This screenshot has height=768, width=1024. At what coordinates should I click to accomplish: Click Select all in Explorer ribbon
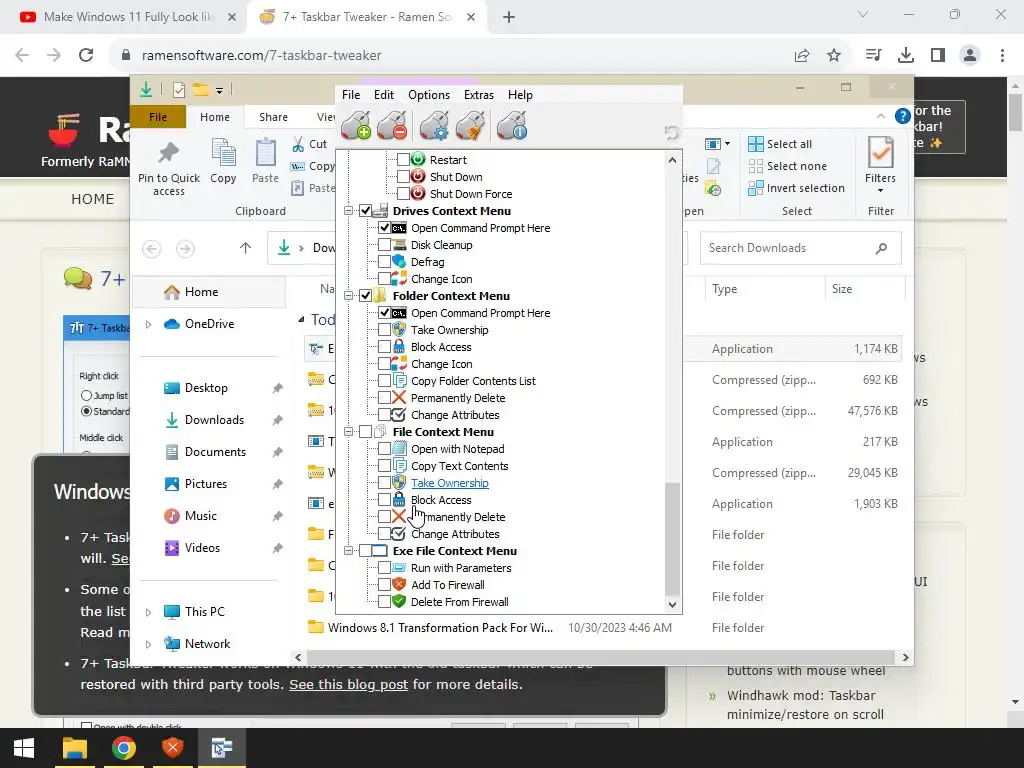coord(780,144)
